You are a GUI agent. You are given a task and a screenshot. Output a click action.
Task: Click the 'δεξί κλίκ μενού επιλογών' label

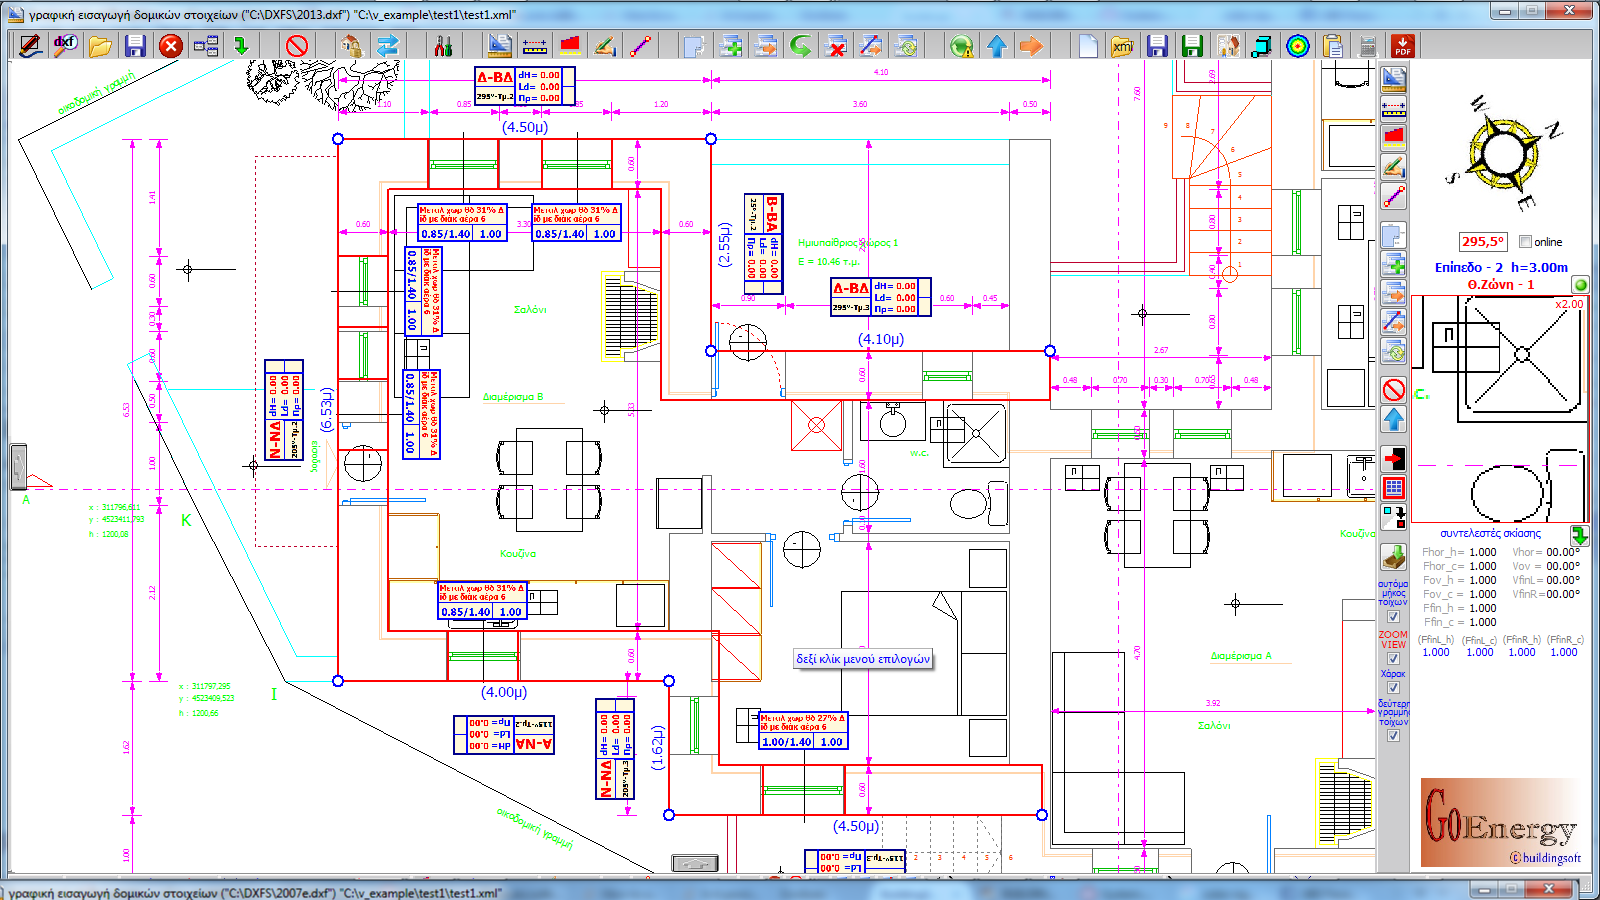tap(863, 659)
